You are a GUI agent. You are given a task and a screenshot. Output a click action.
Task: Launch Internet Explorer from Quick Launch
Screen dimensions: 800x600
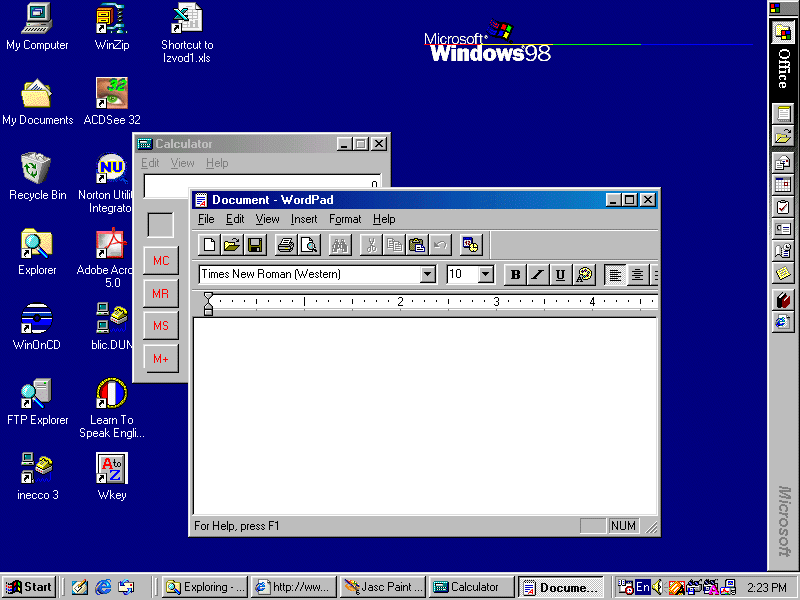coord(103,587)
